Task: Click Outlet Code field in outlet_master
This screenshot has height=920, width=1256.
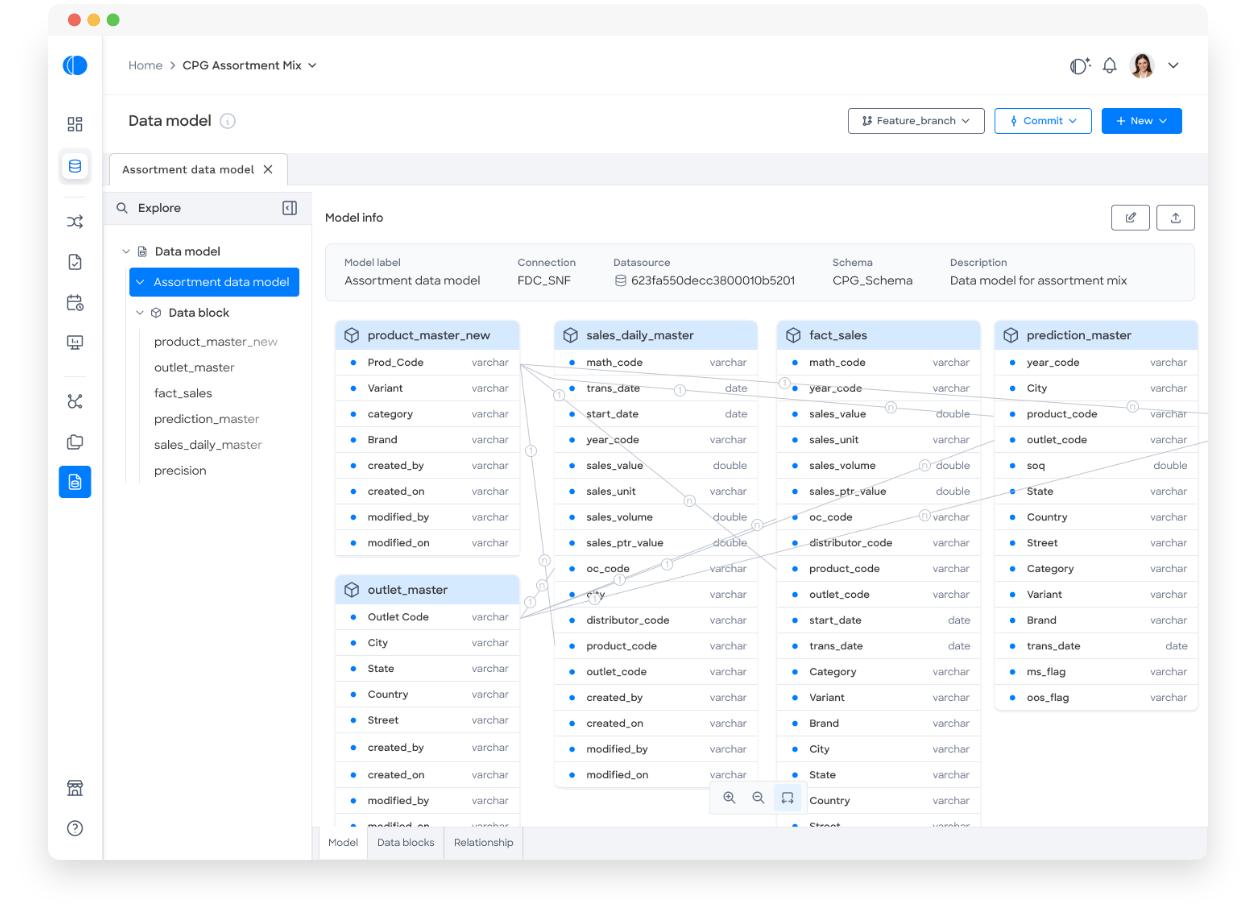Action: click(428, 617)
